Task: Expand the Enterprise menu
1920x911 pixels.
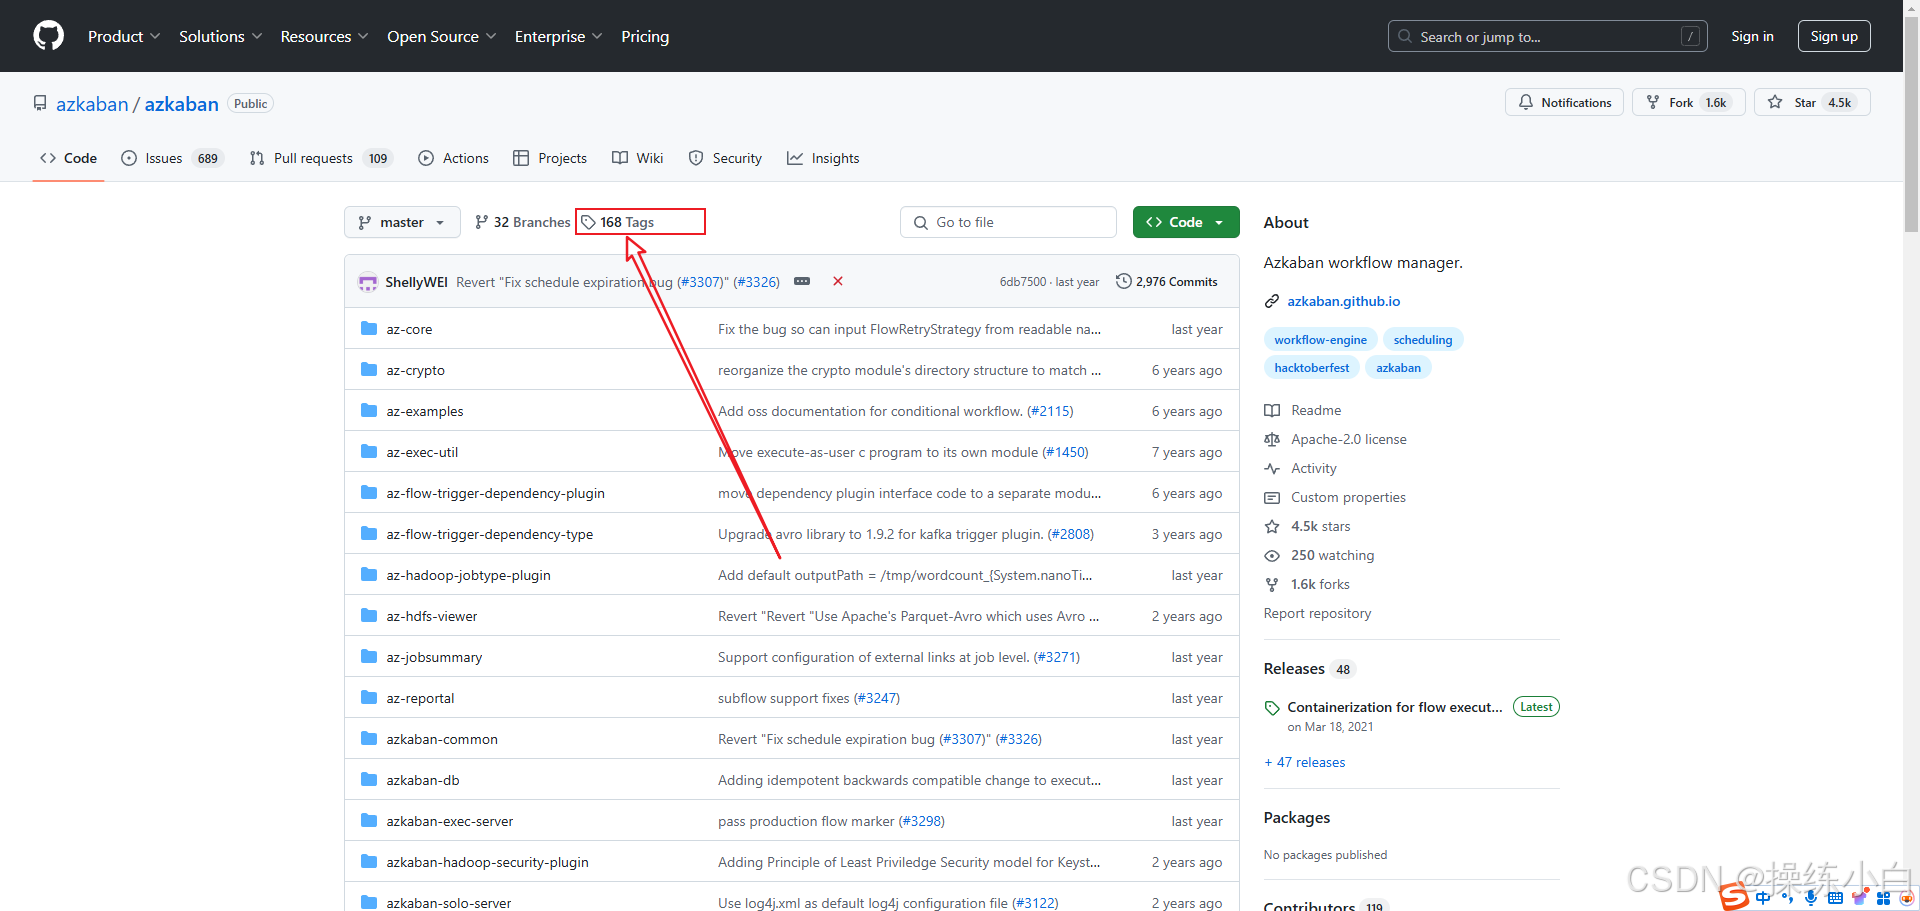Action: click(559, 36)
